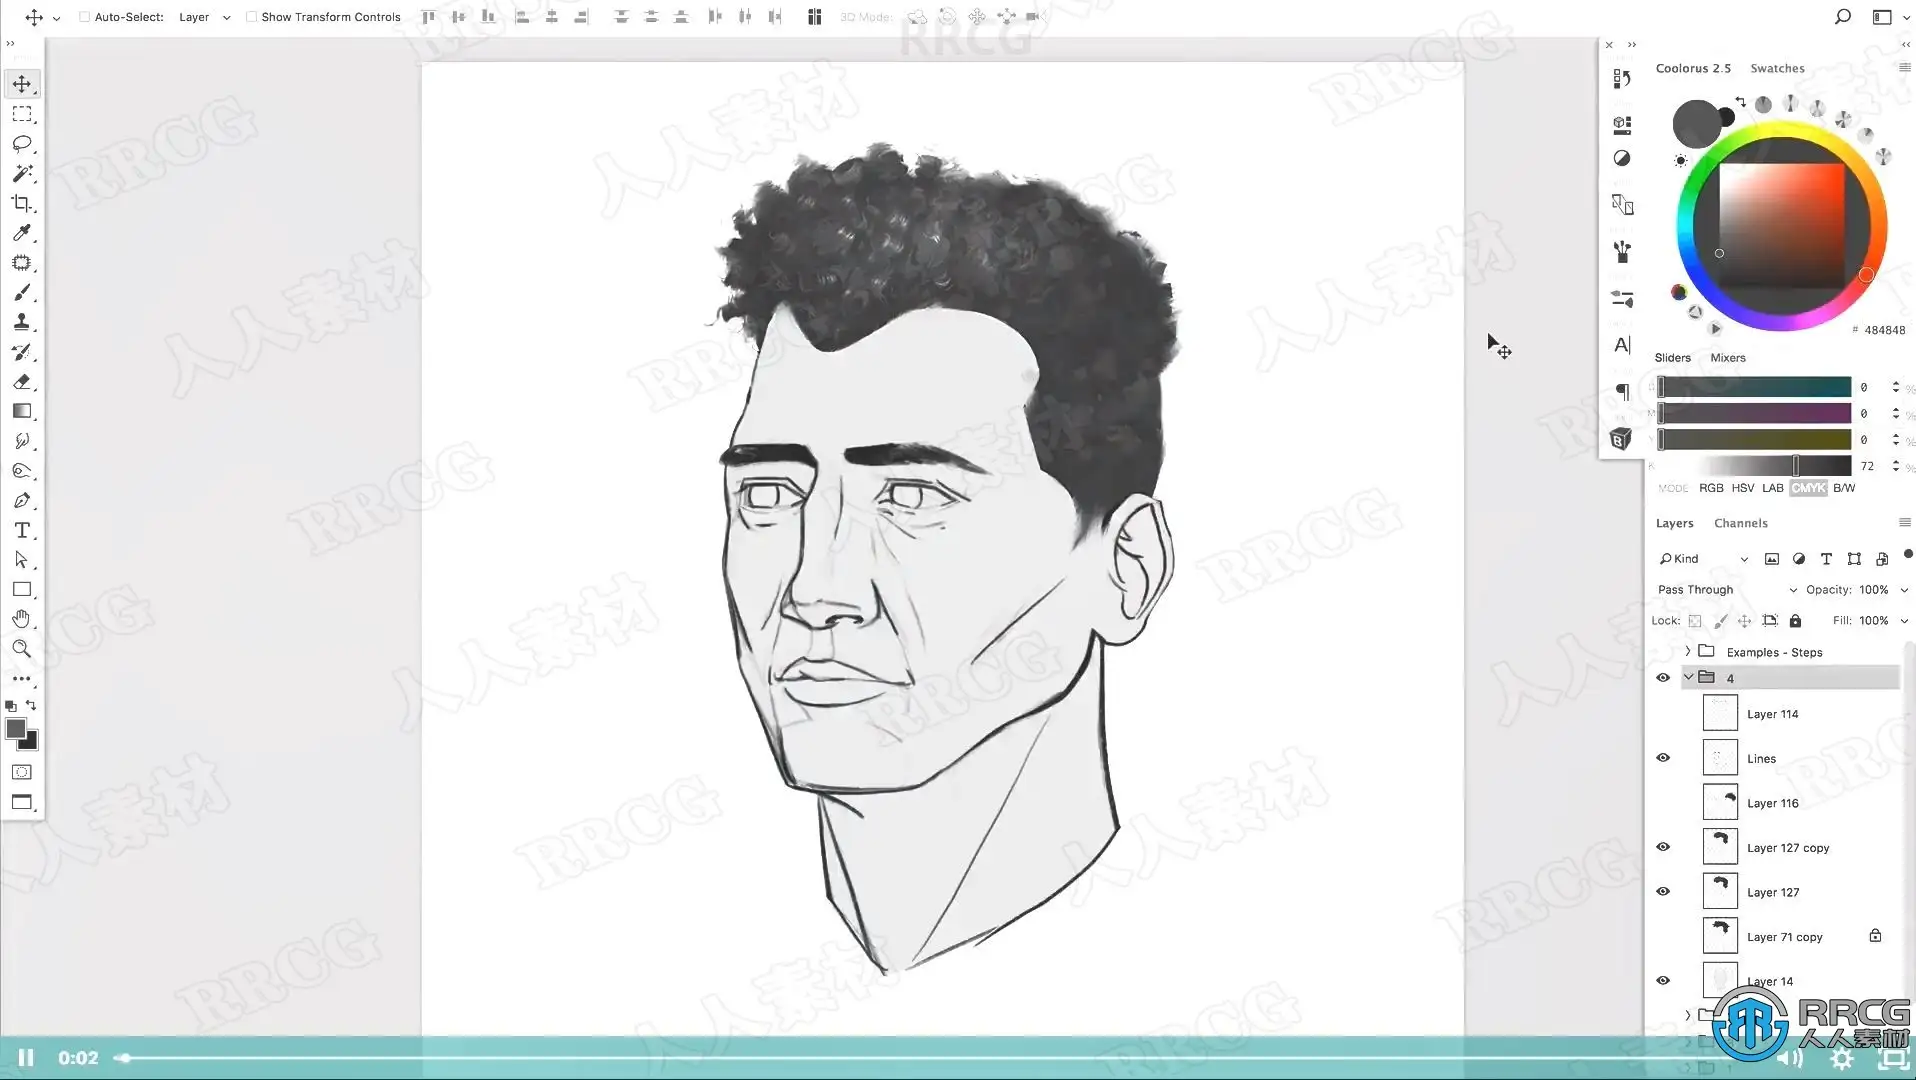Switch to the Channels tab
Screen dimensions: 1916x1080
tap(1740, 523)
